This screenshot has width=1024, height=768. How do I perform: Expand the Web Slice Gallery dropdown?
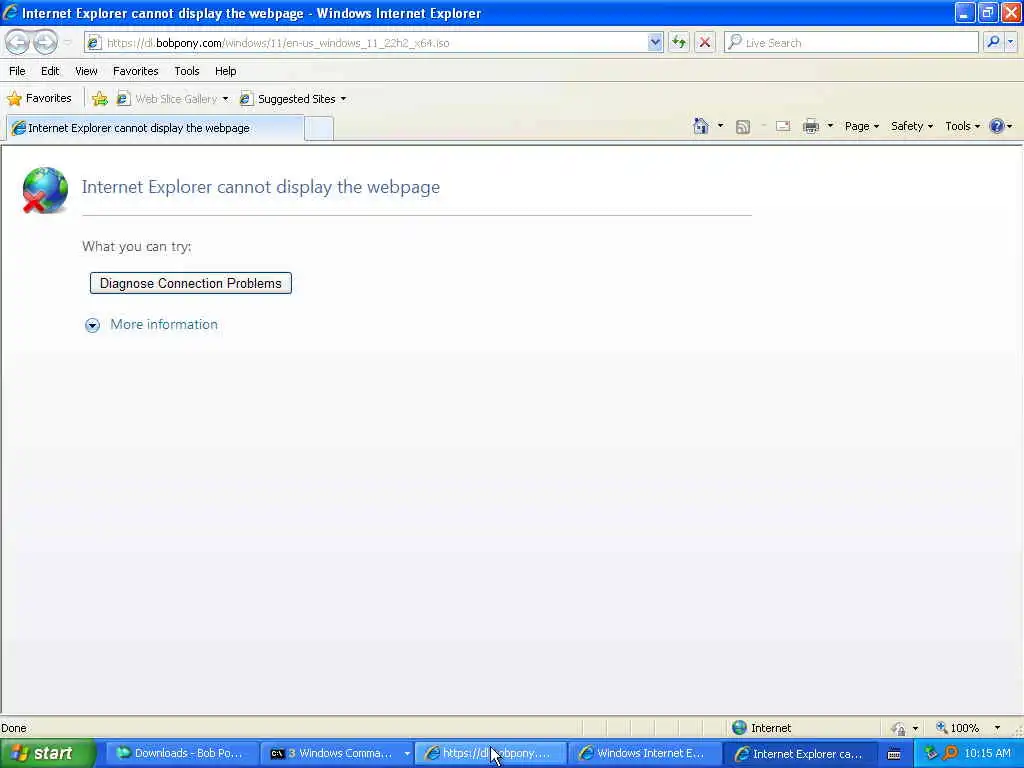pyautogui.click(x=225, y=99)
